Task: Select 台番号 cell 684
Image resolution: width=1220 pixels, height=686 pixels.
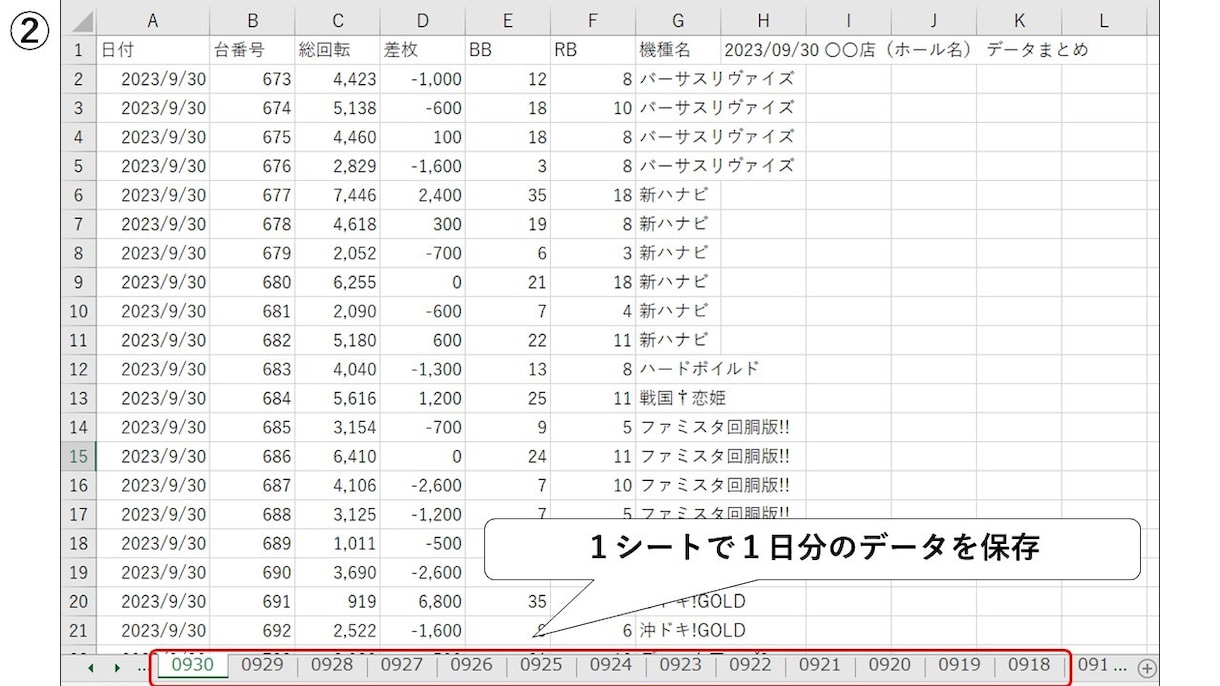Action: coord(253,398)
